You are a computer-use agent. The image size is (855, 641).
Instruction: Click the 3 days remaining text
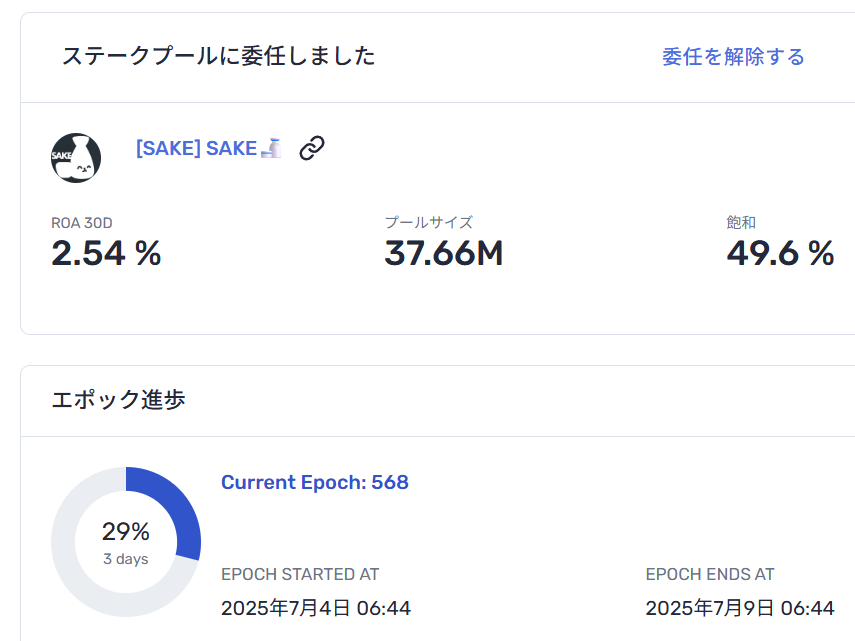126,559
